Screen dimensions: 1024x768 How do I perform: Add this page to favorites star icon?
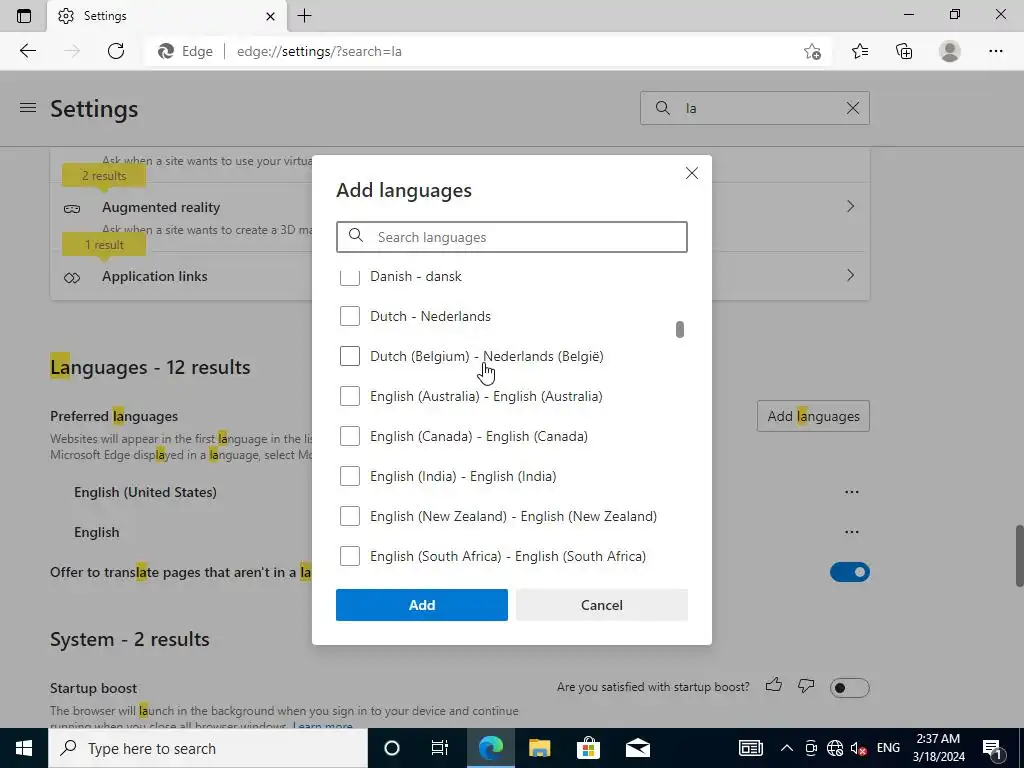pos(812,51)
